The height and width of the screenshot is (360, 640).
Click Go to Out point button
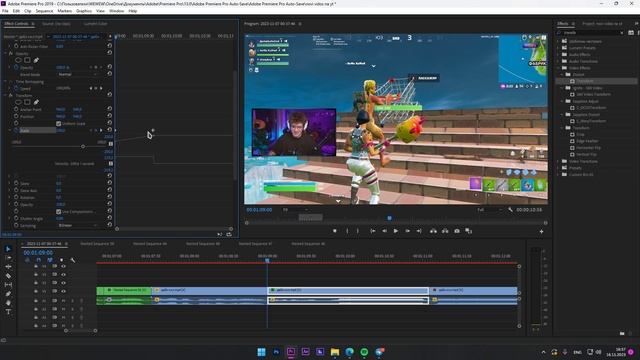419,231
